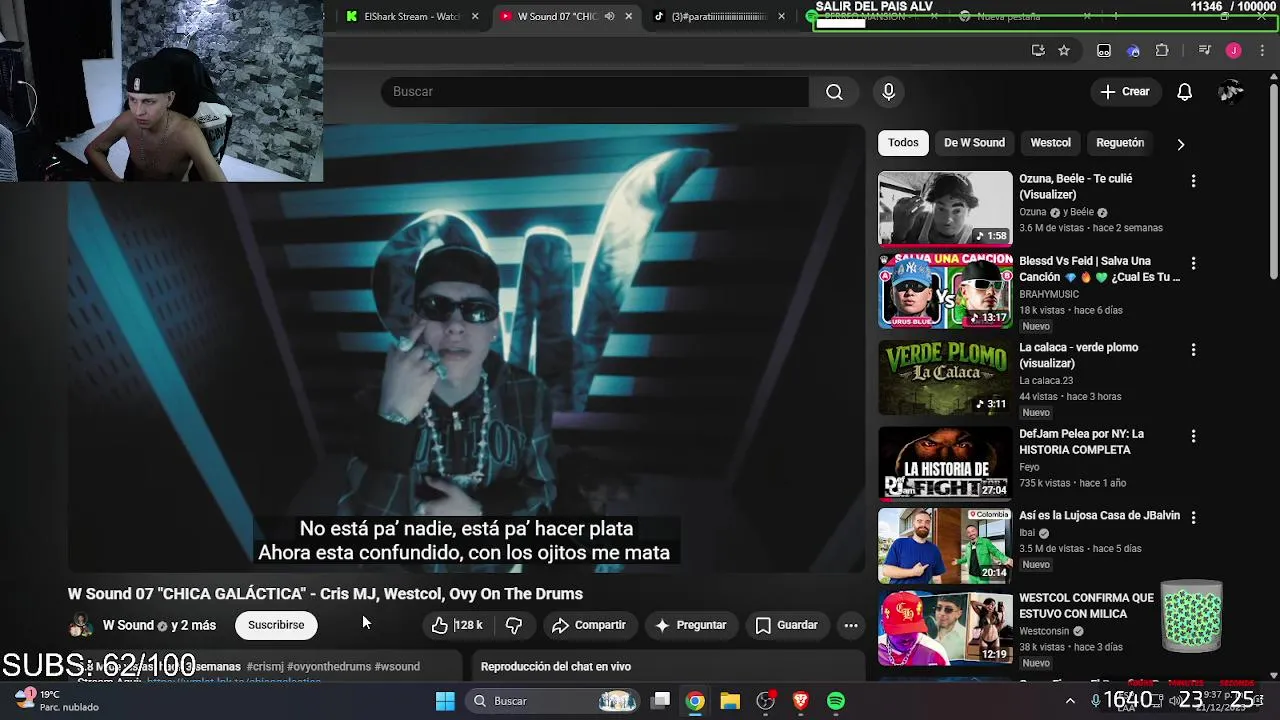The height and width of the screenshot is (720, 1280).
Task: Click the install/cast icon in address bar
Action: click(x=1038, y=50)
